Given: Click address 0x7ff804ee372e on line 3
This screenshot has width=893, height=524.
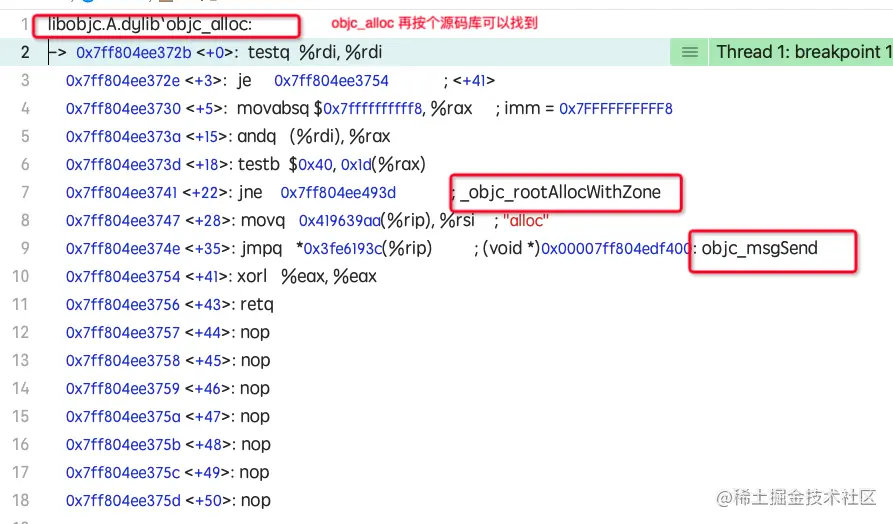Looking at the screenshot, I should coord(122,80).
